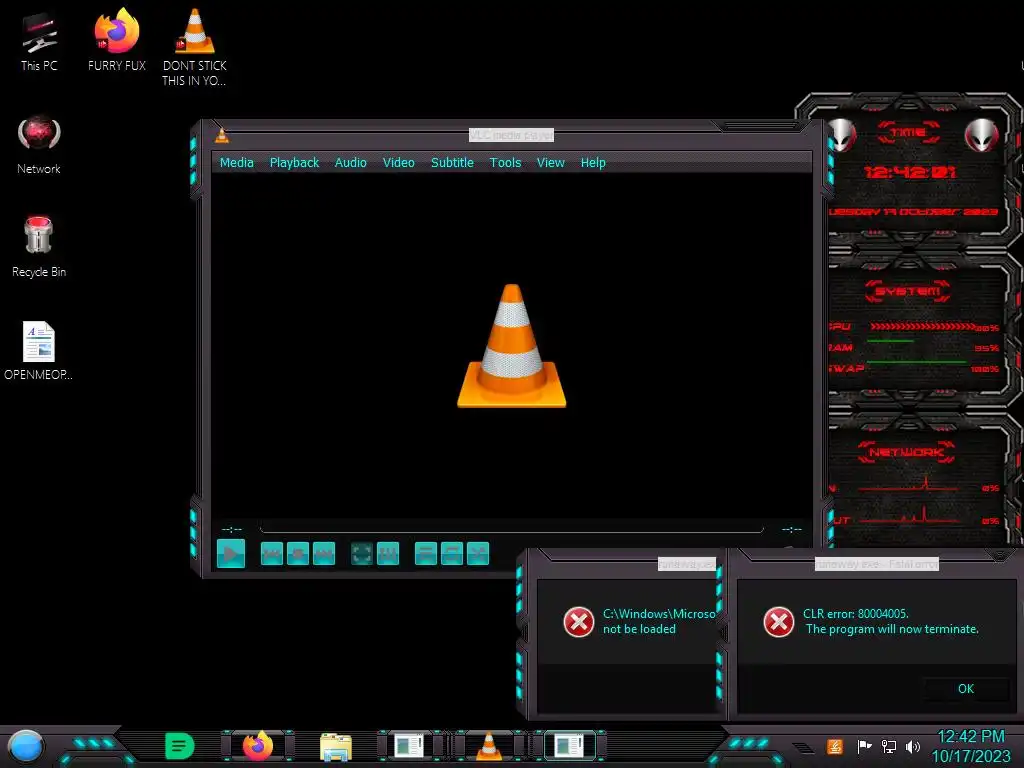Image resolution: width=1024 pixels, height=768 pixels.
Task: Click the orange Java tray icon
Action: click(x=834, y=746)
